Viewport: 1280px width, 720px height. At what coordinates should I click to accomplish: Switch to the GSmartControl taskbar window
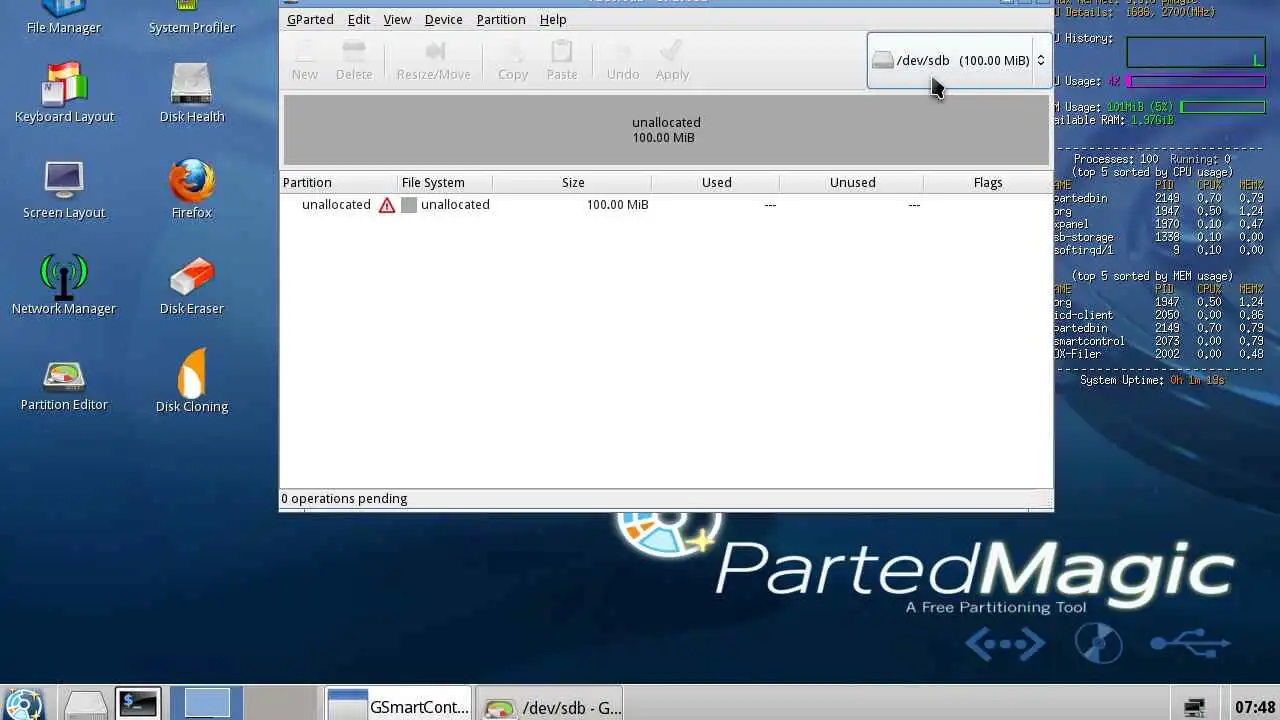(398, 706)
